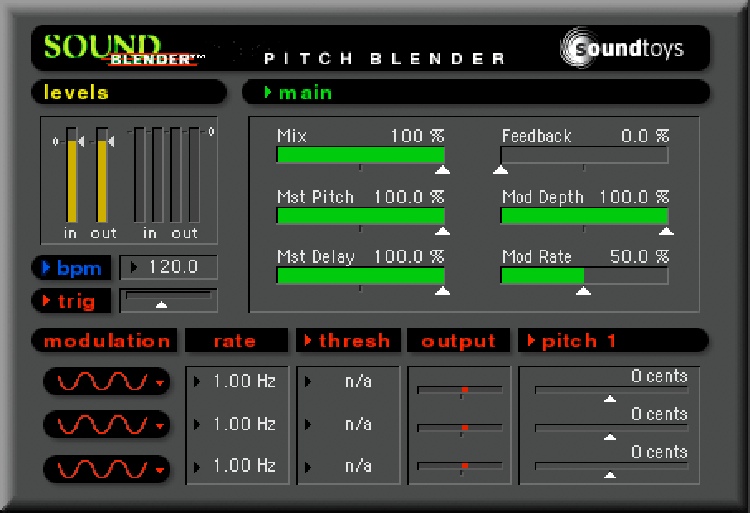Click the third pitch 1 cents slider
The height and width of the screenshot is (513, 750).
tap(611, 468)
